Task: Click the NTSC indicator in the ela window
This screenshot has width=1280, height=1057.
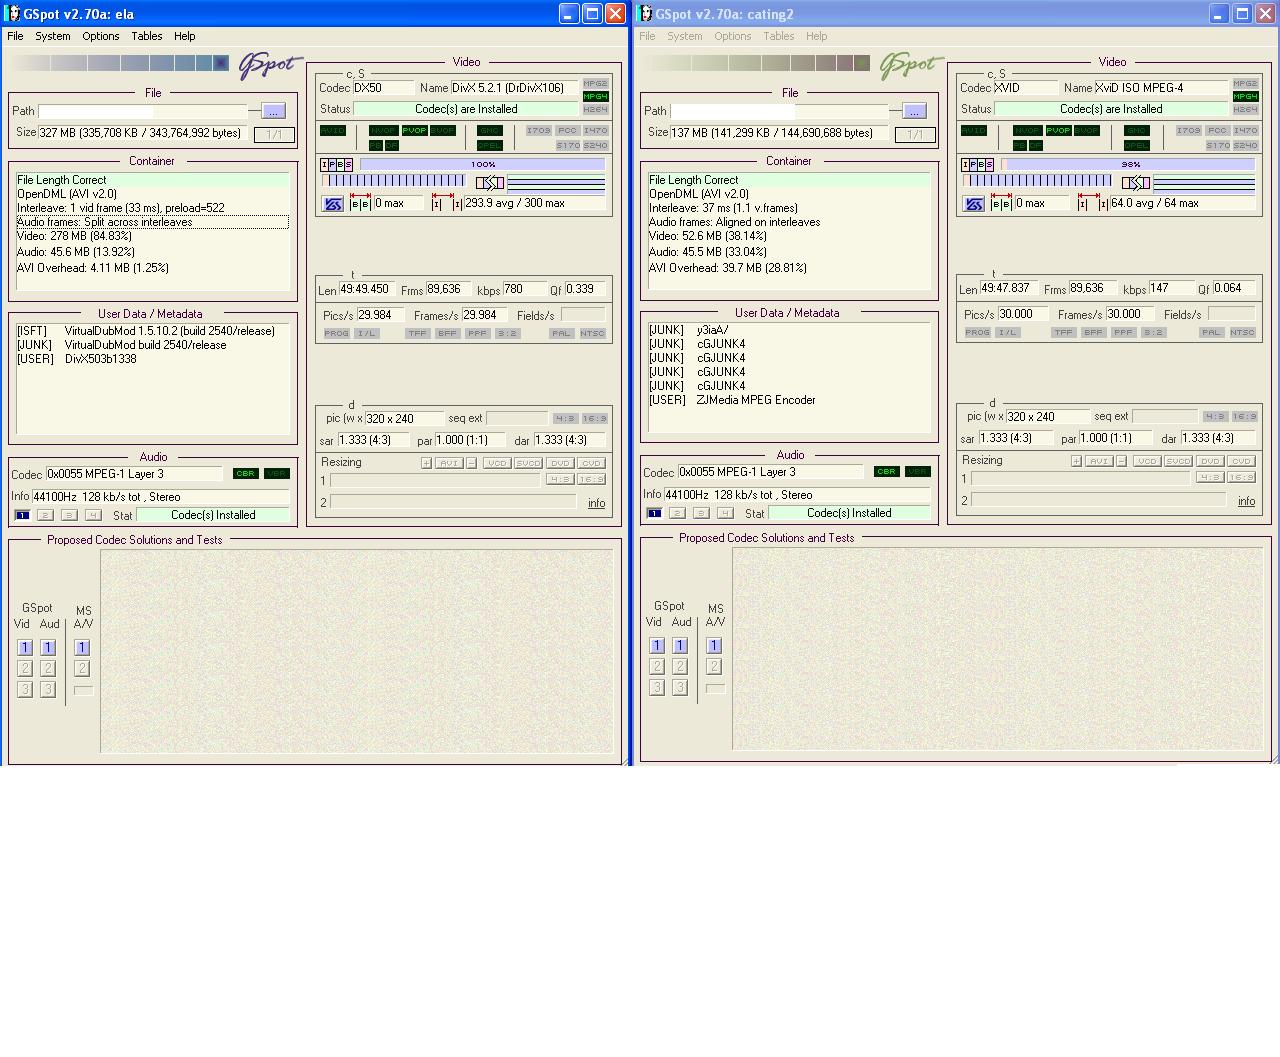Action: pyautogui.click(x=593, y=334)
